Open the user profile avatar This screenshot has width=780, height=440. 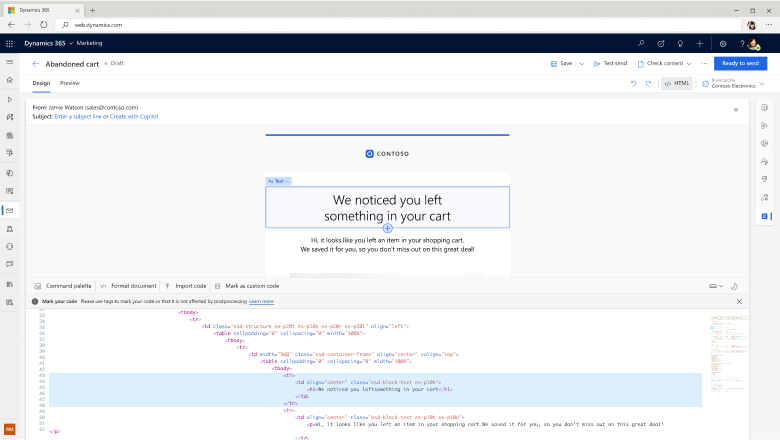754,44
